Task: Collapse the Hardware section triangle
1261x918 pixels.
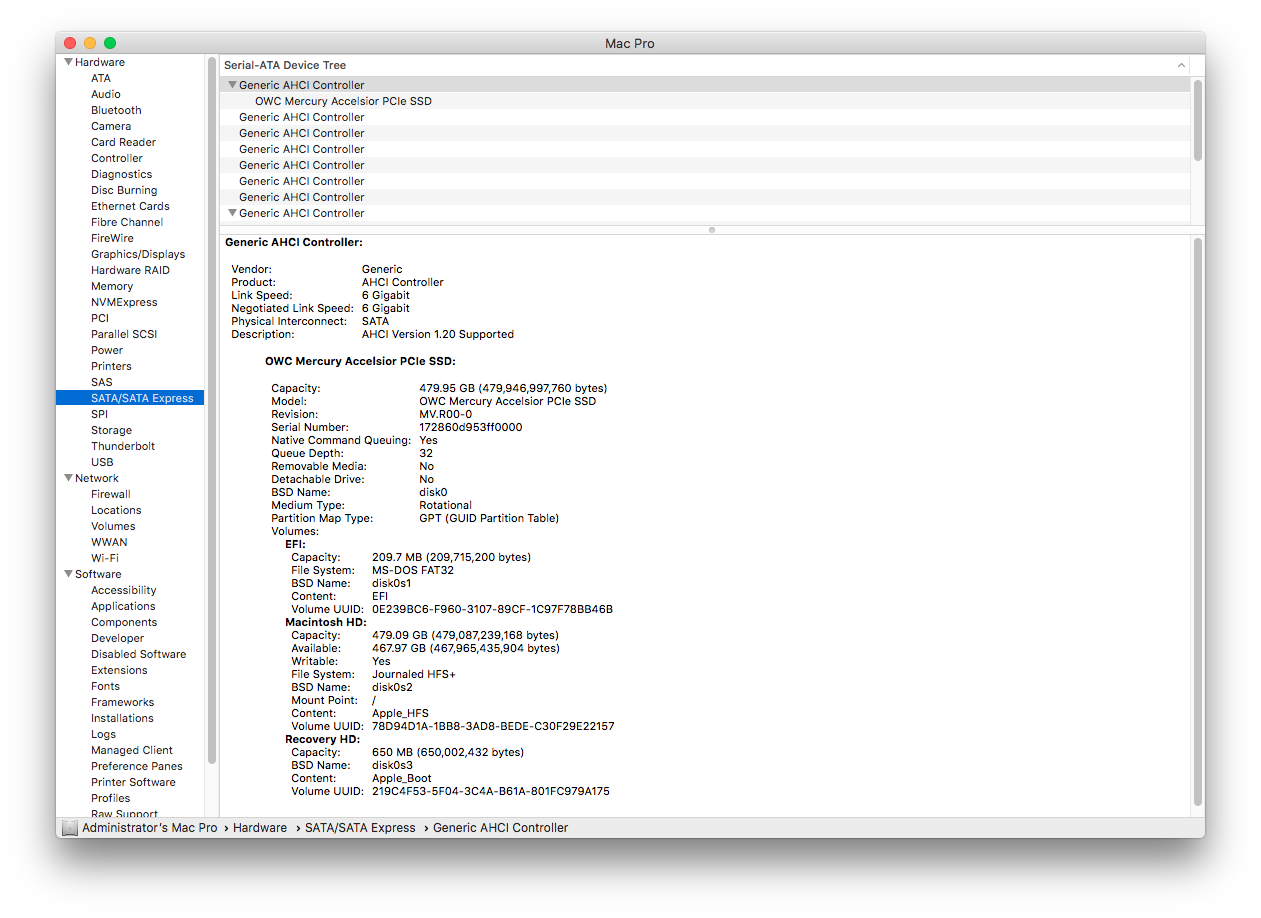Action: [x=68, y=62]
